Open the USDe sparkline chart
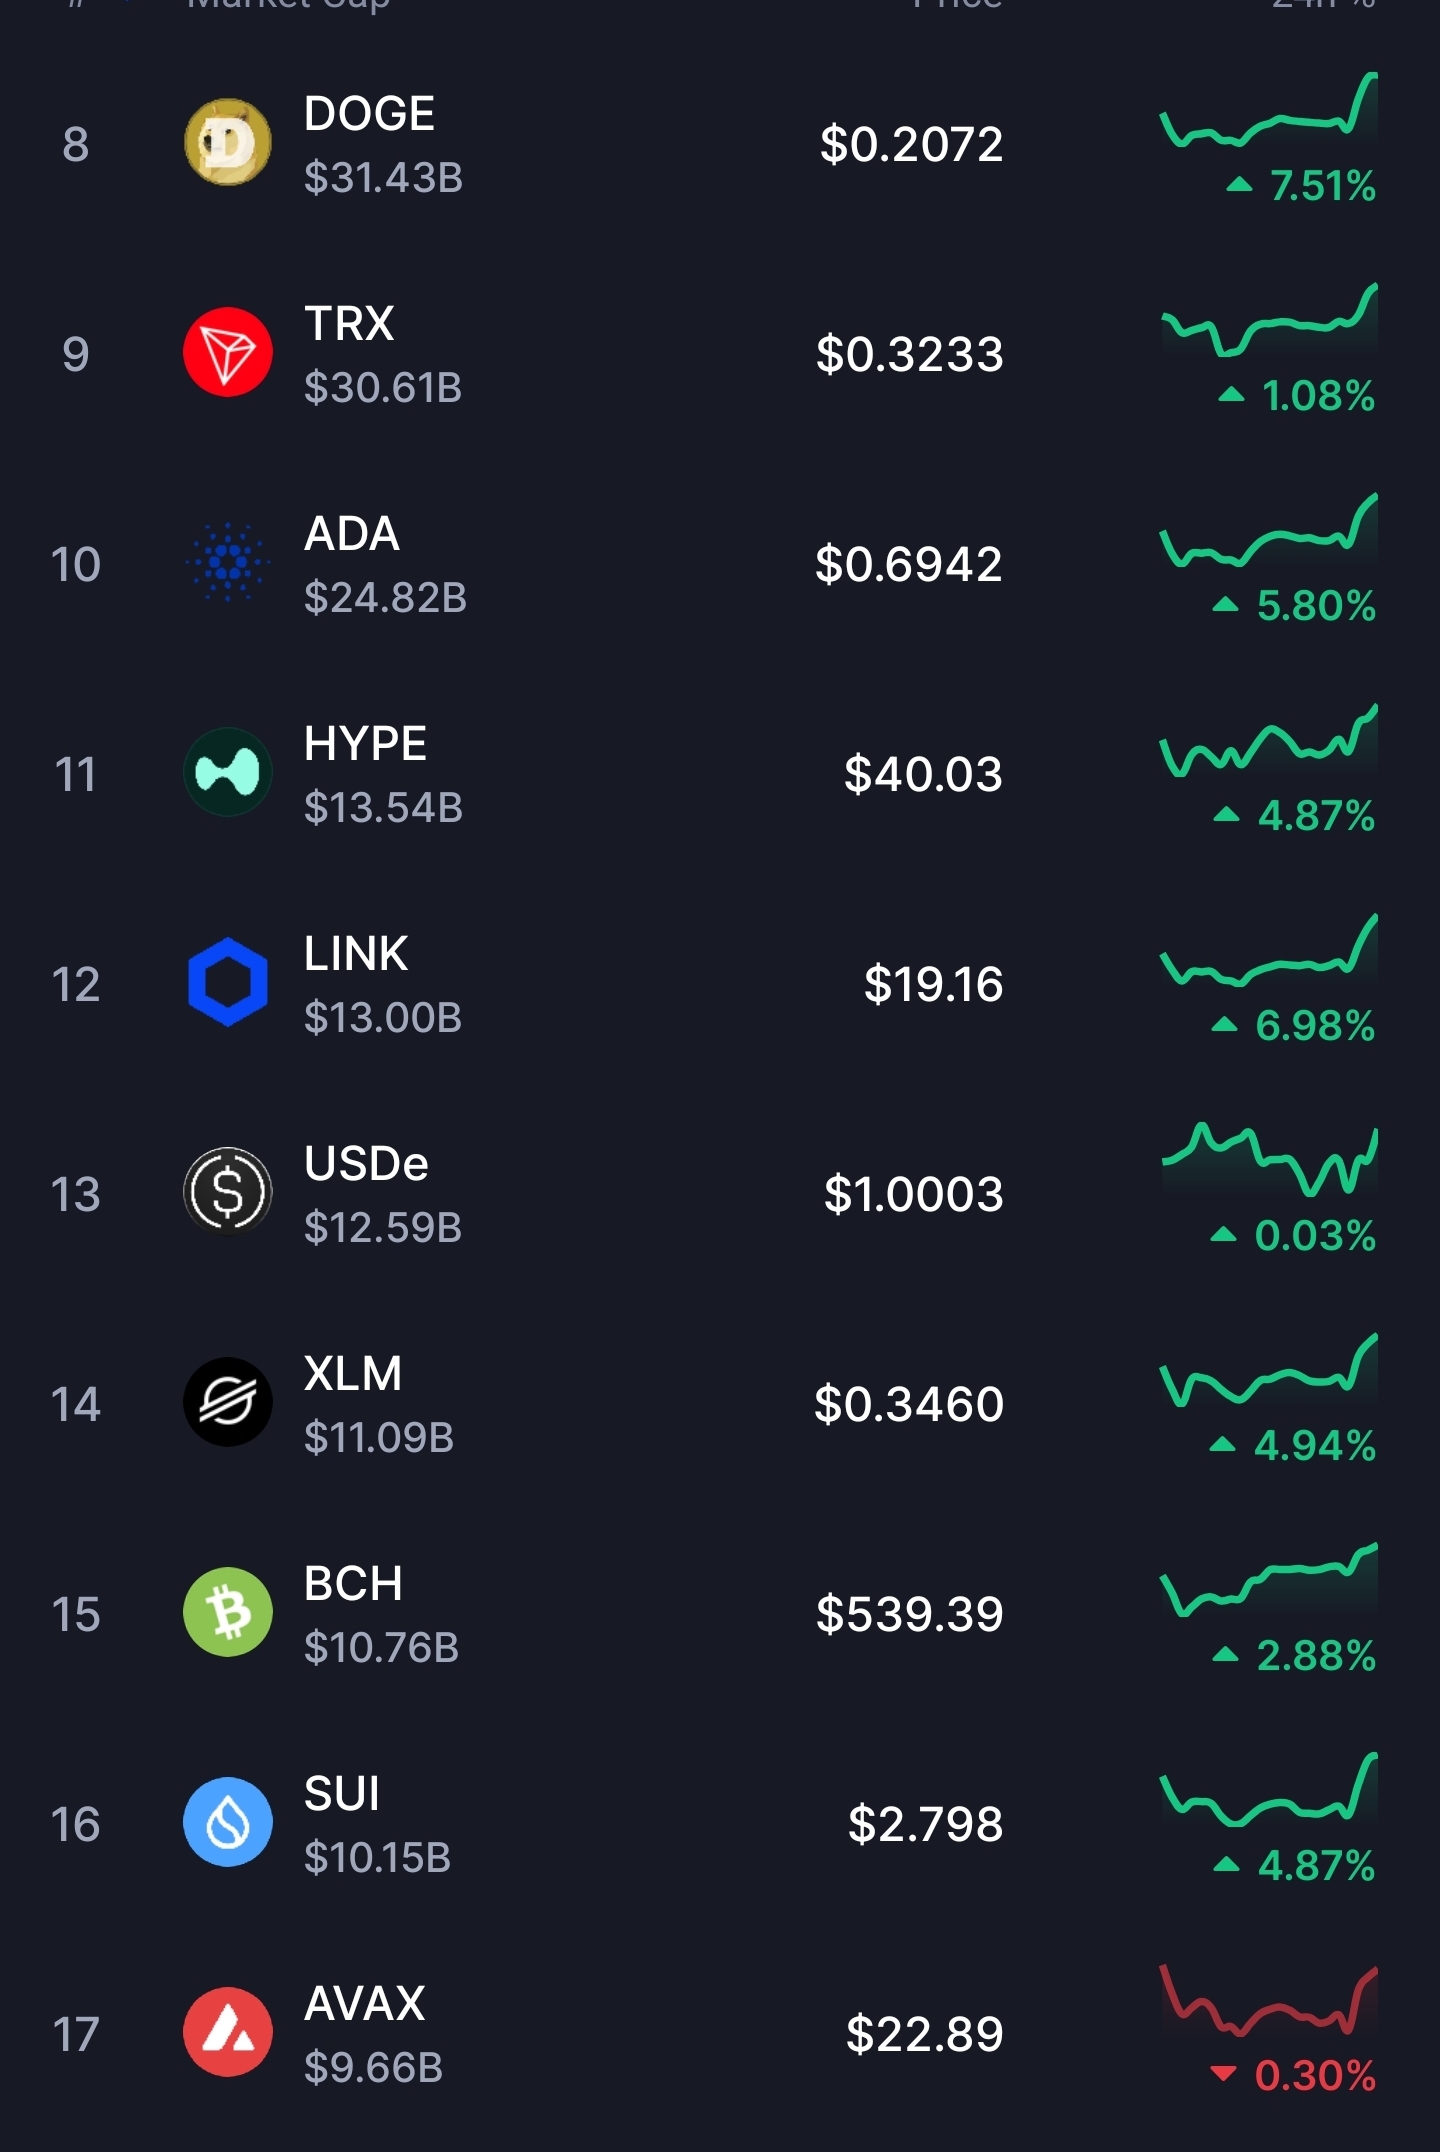Viewport: 1440px width, 2152px height. 1269,1160
